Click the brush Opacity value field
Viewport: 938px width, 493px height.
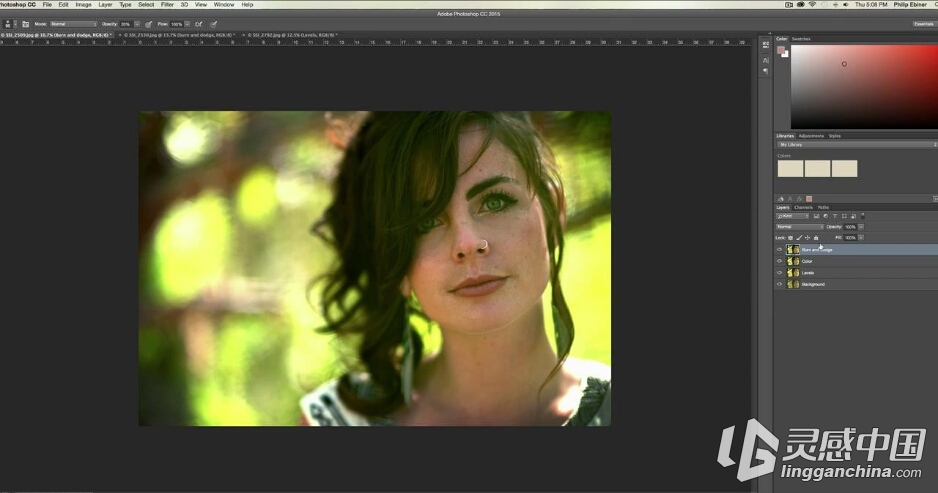(126, 24)
